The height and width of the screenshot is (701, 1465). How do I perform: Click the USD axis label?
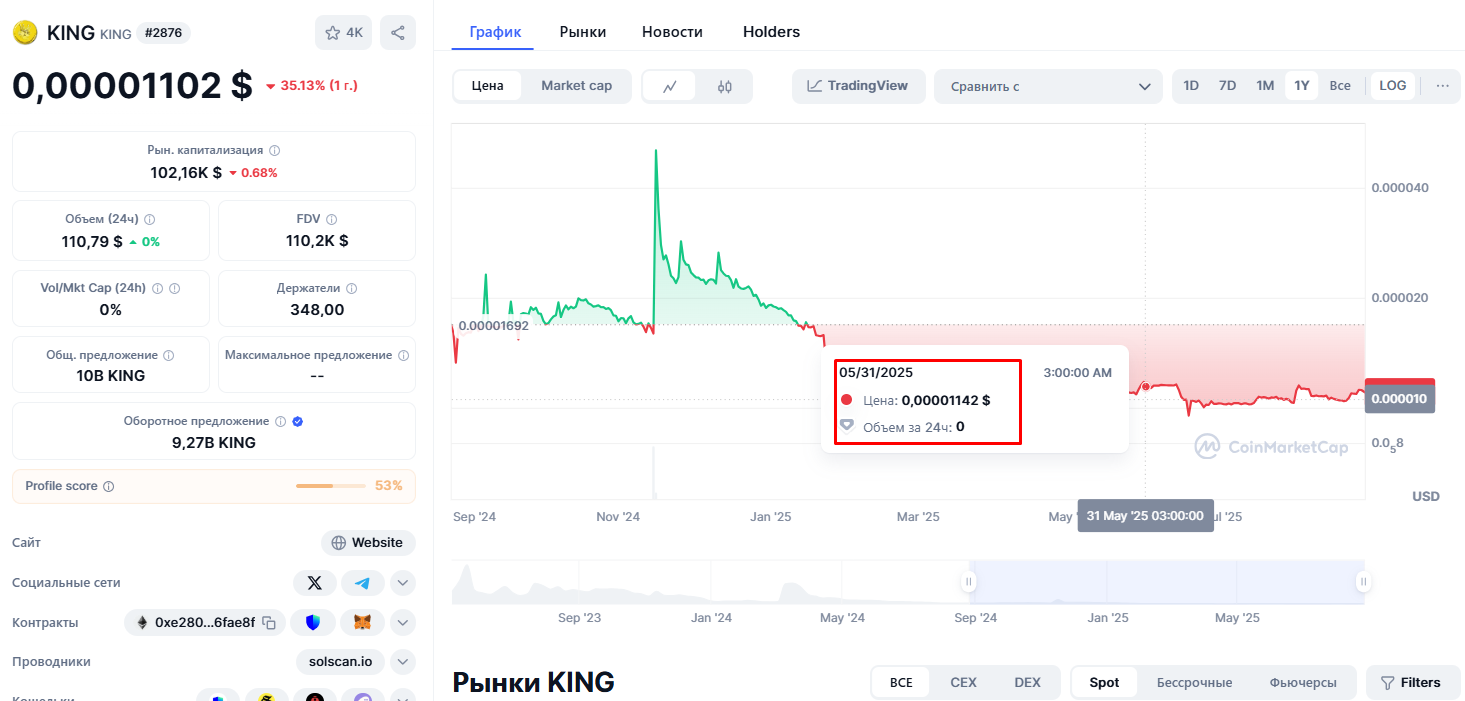[x=1426, y=496]
